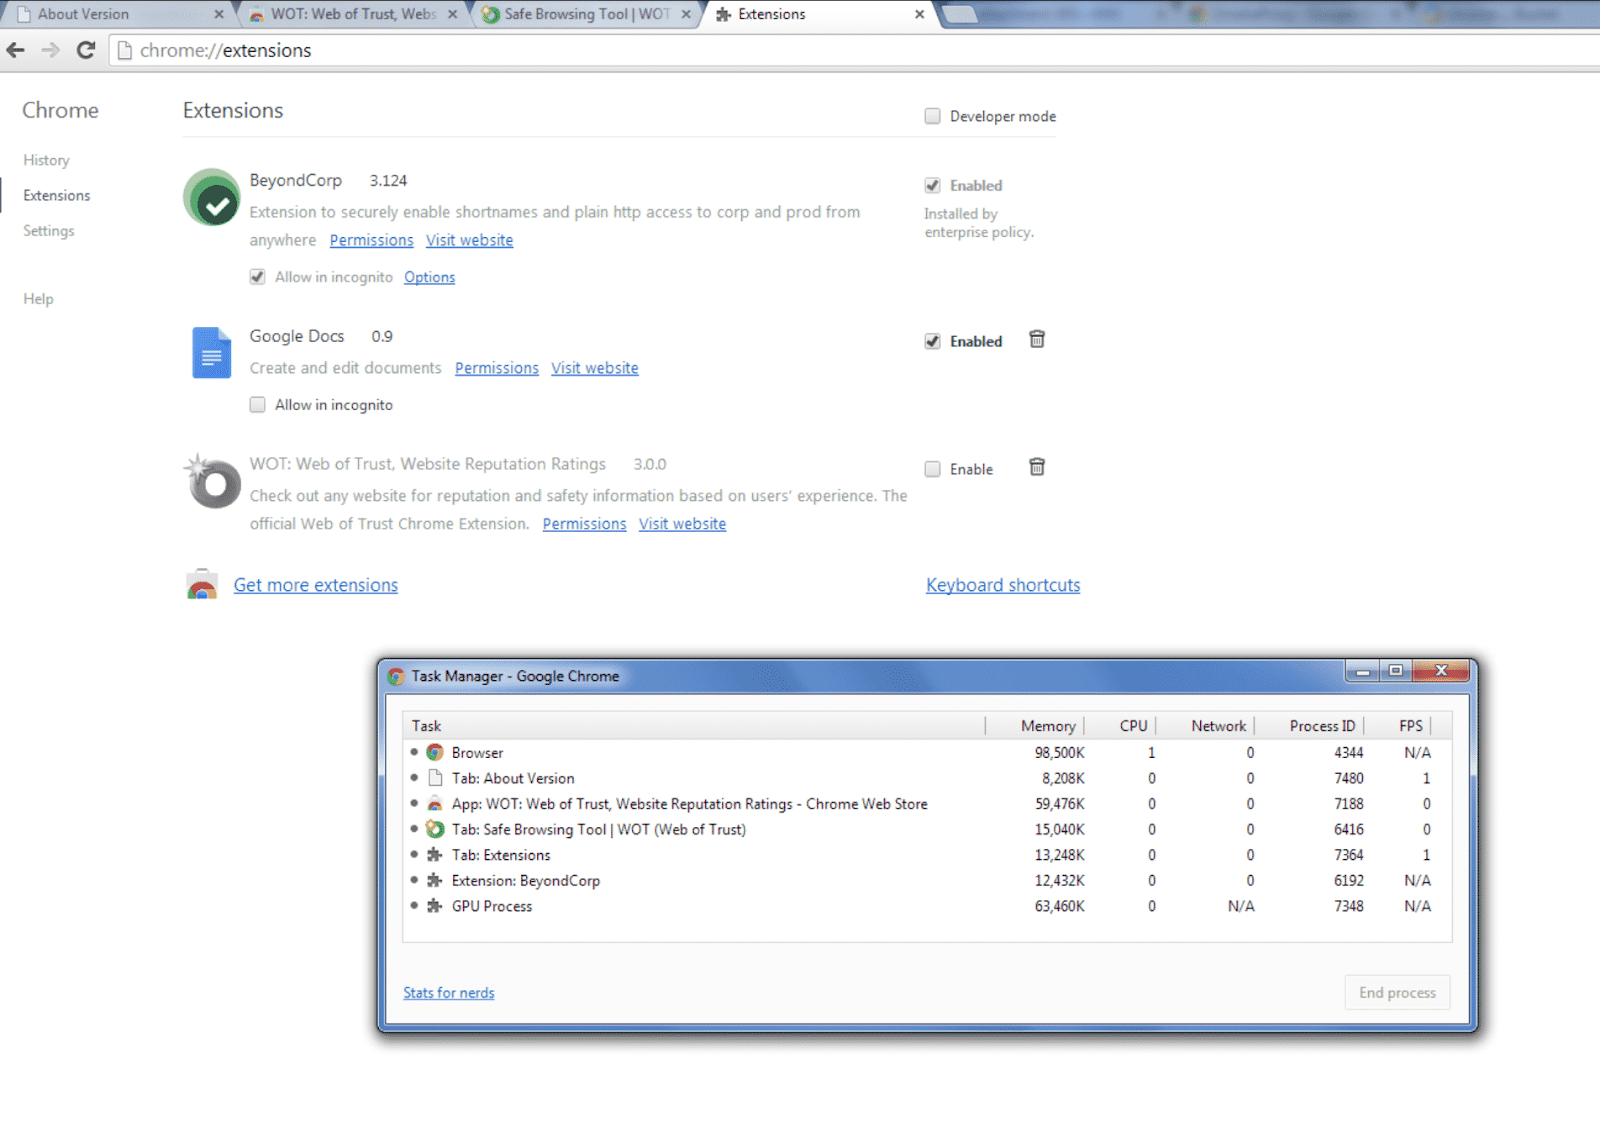Viewport: 1600px width, 1138px height.
Task: Enable the WOT extension
Action: click(x=932, y=468)
